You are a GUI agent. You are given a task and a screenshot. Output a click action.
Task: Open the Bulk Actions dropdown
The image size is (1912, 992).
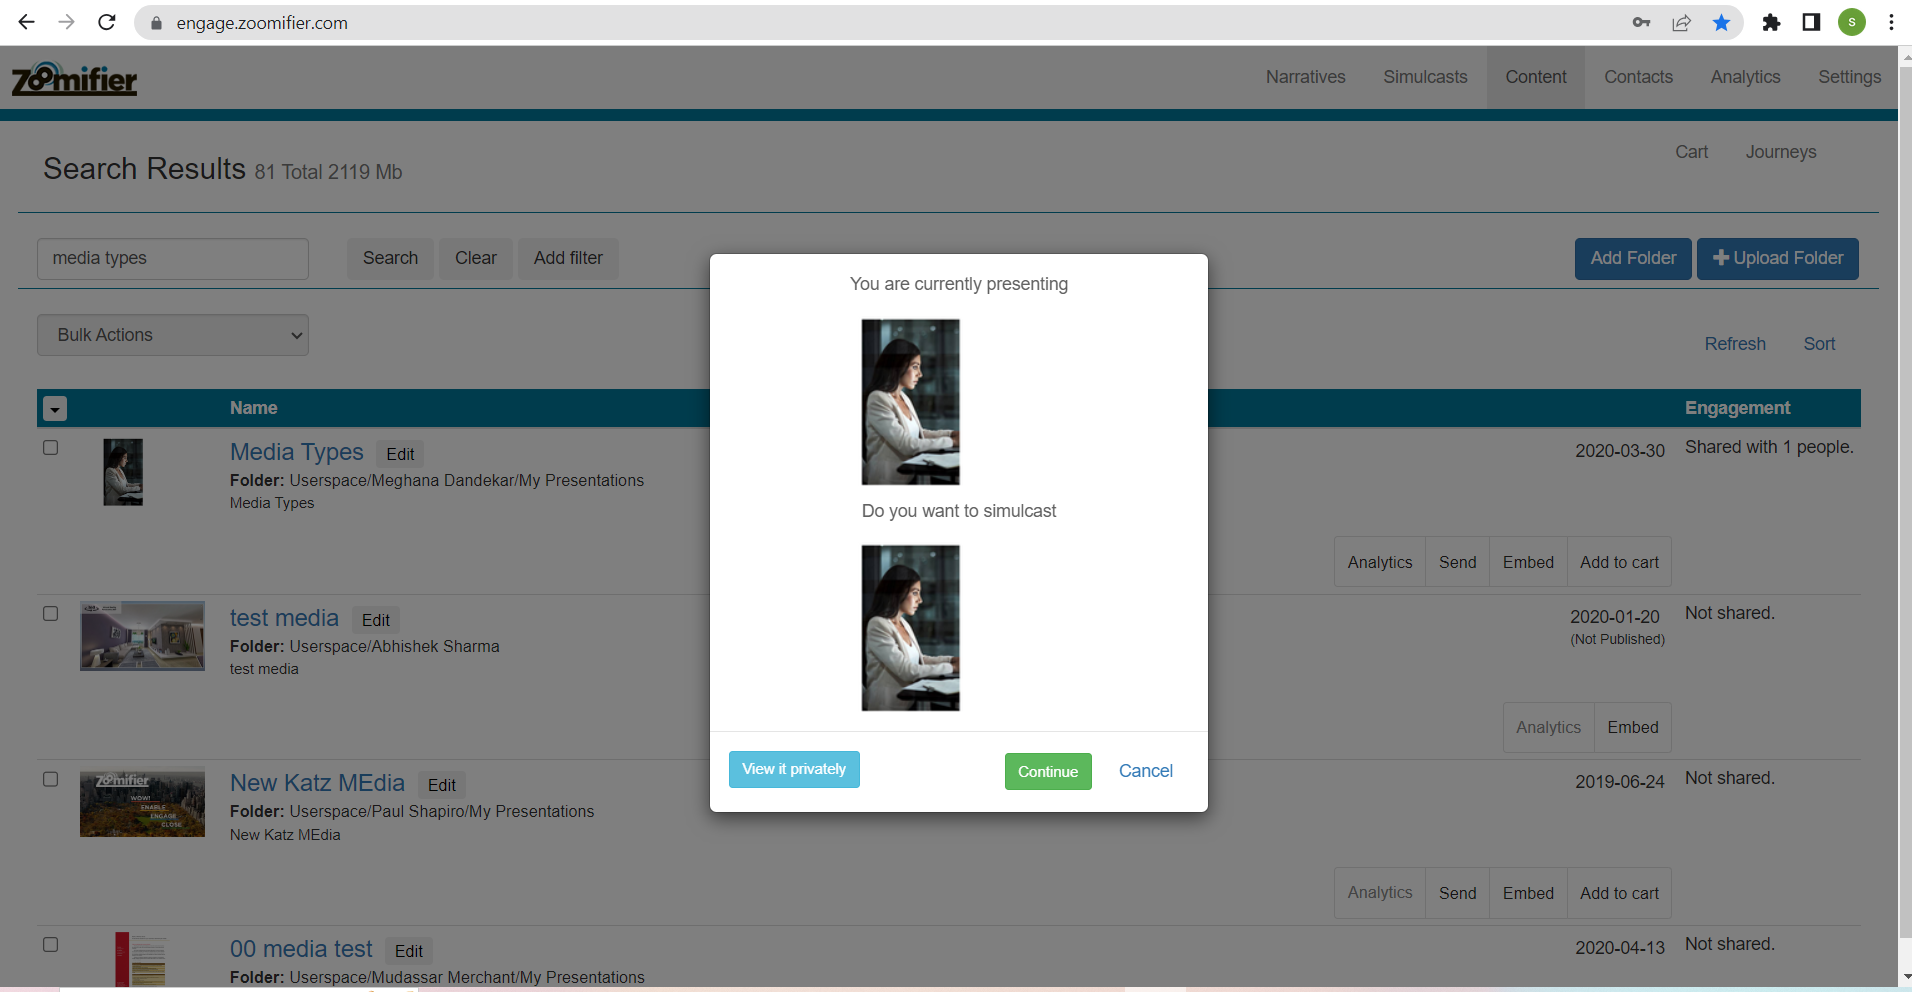click(173, 335)
